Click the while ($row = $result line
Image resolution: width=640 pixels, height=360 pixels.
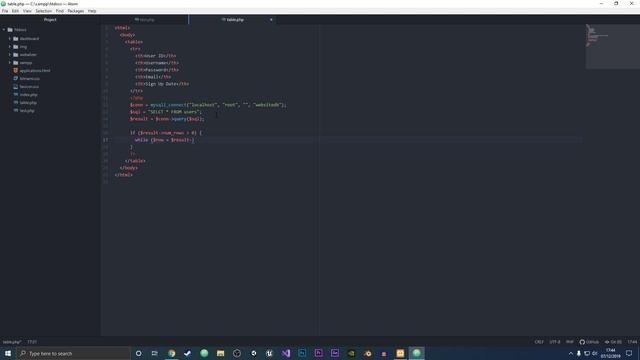tap(164, 140)
